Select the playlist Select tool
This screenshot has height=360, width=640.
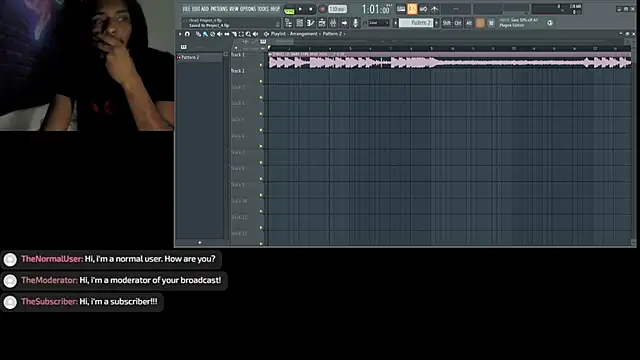[241, 34]
